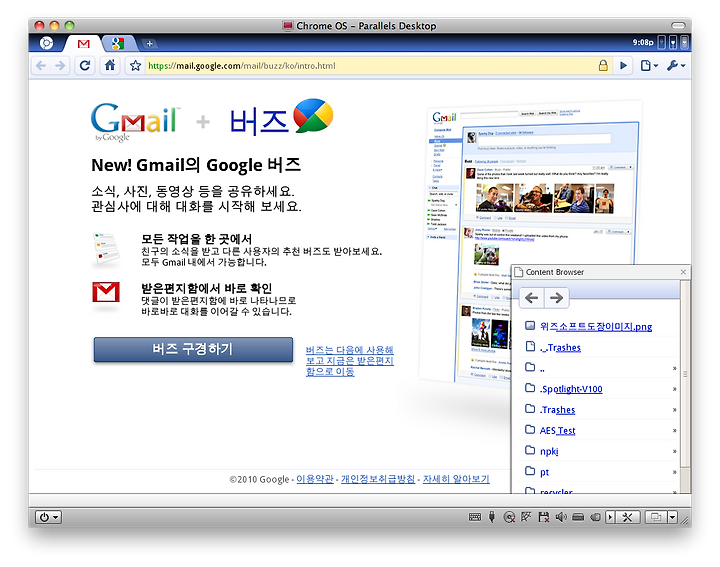Image resolution: width=720 pixels, height=567 pixels.
Task: Click the Go arrow beside address bar
Action: click(x=624, y=66)
